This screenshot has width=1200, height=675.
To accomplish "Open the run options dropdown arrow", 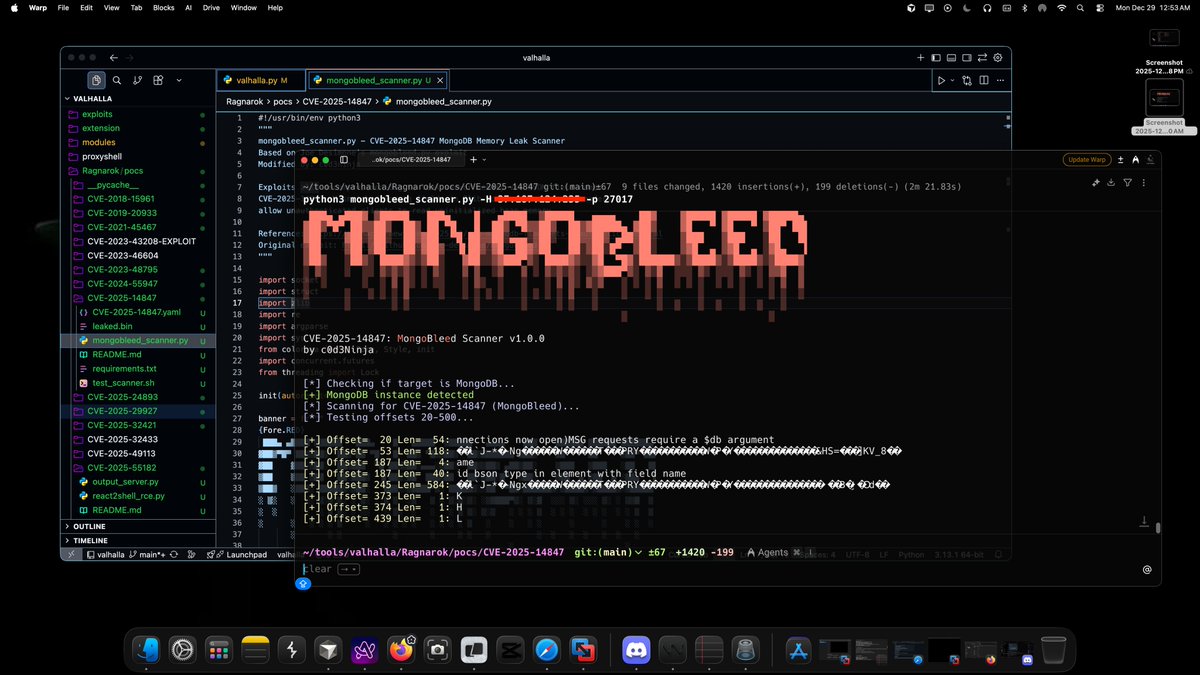I will [952, 80].
